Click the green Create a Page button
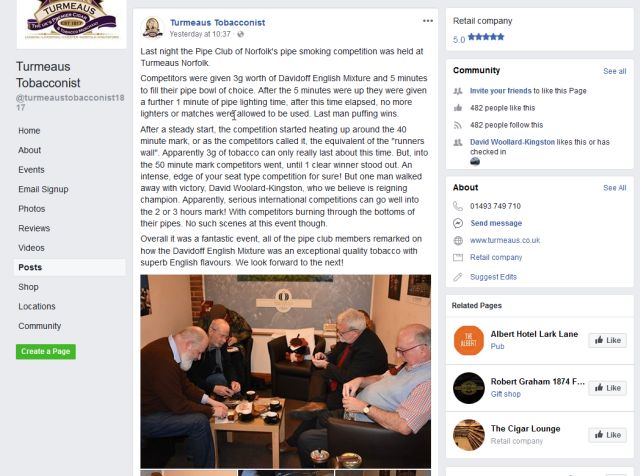640x476 pixels. click(46, 351)
